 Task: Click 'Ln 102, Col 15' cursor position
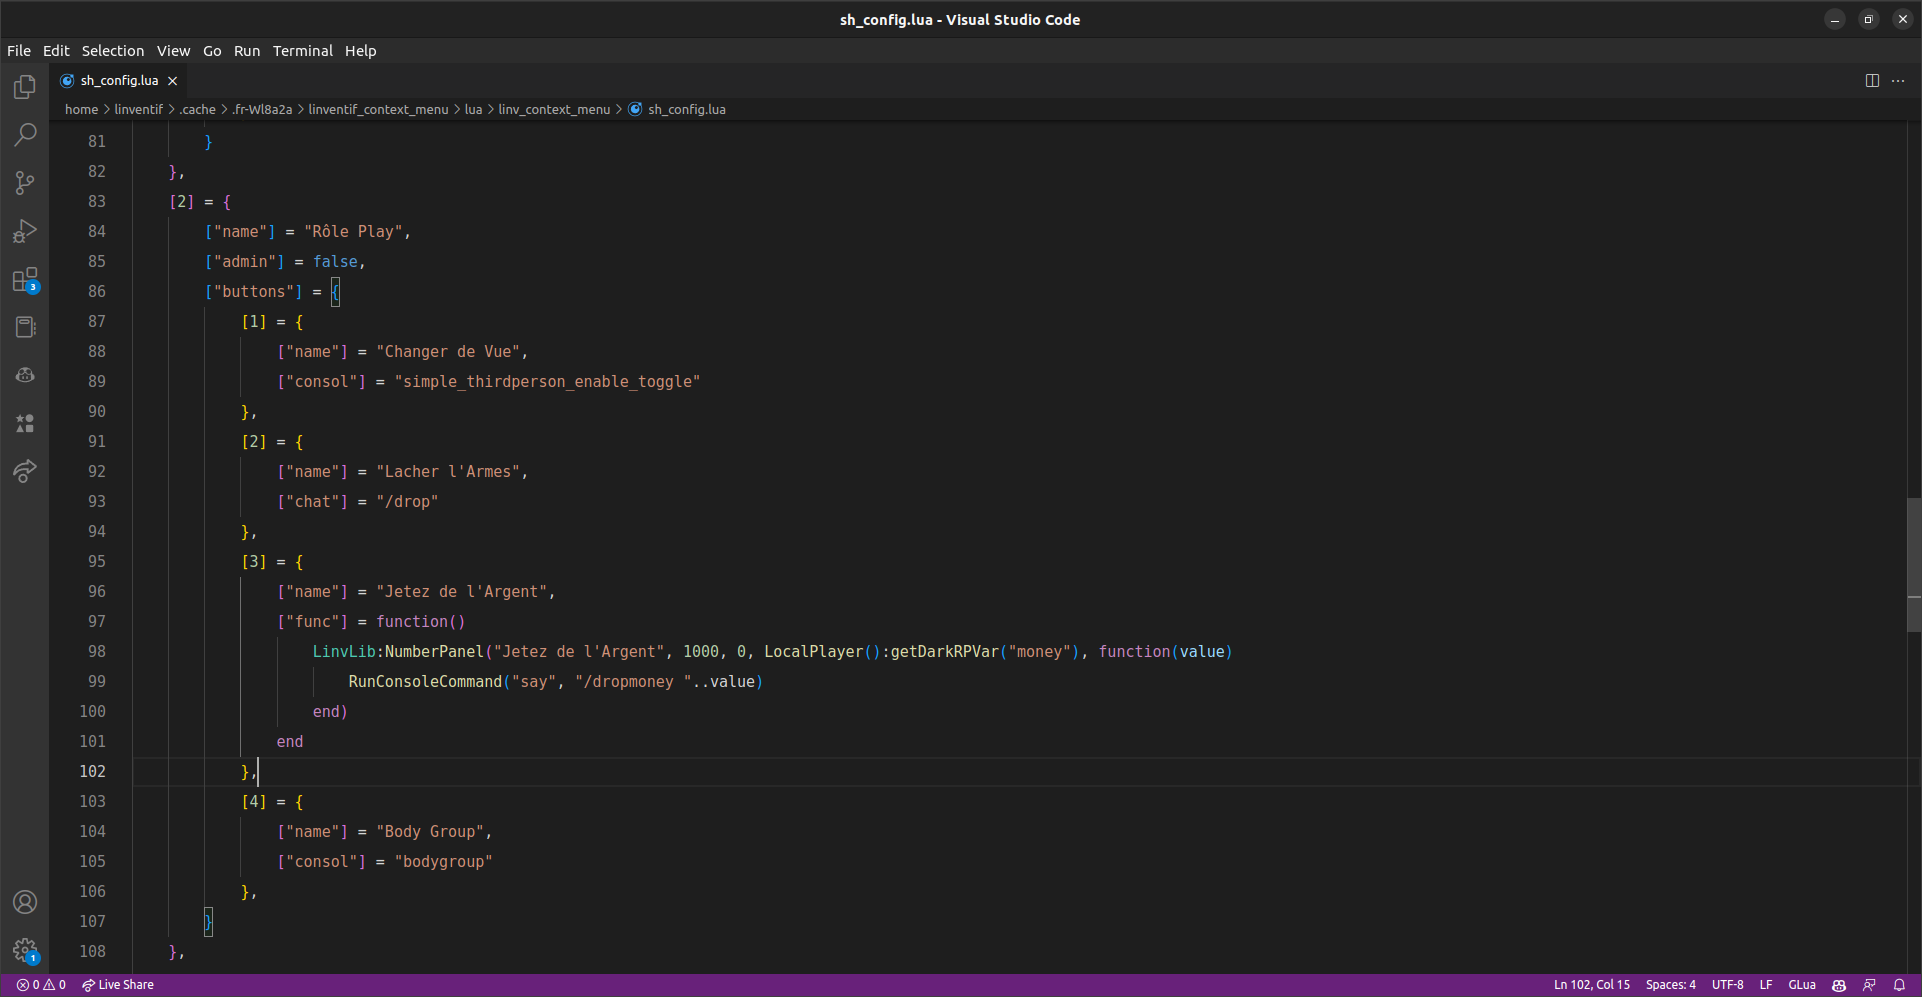coord(1592,985)
